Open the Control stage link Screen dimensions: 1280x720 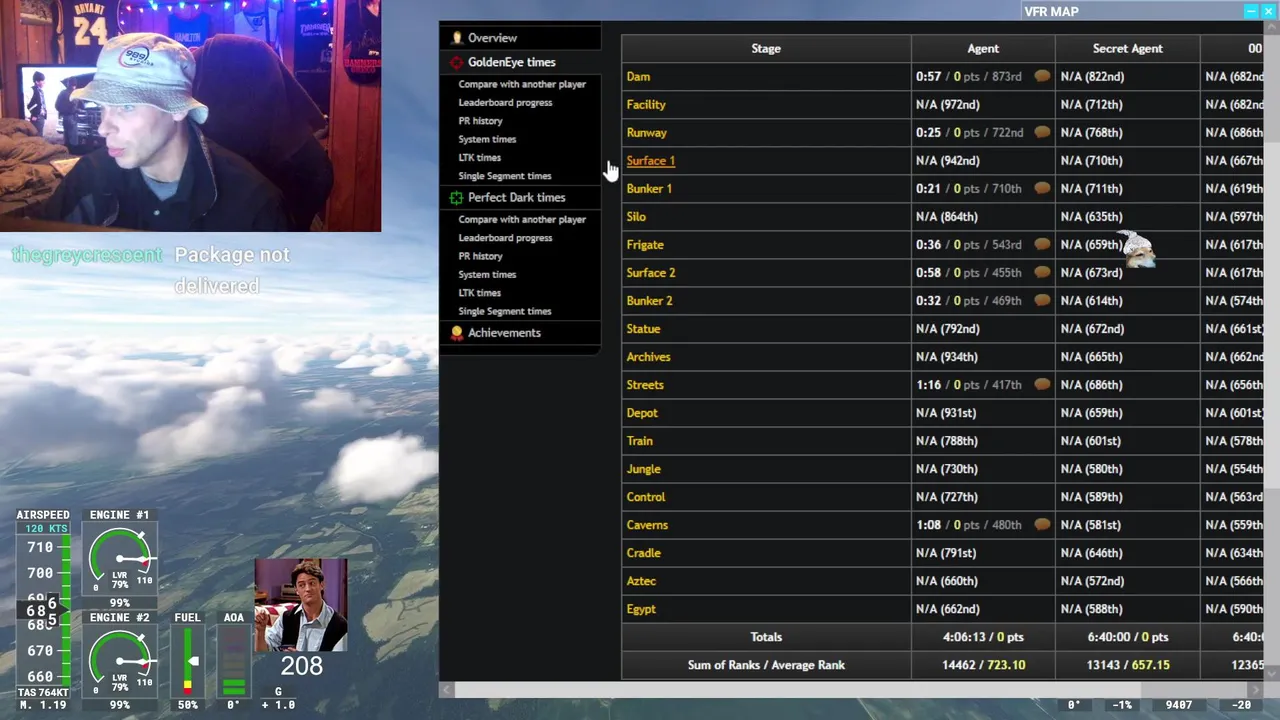point(645,496)
